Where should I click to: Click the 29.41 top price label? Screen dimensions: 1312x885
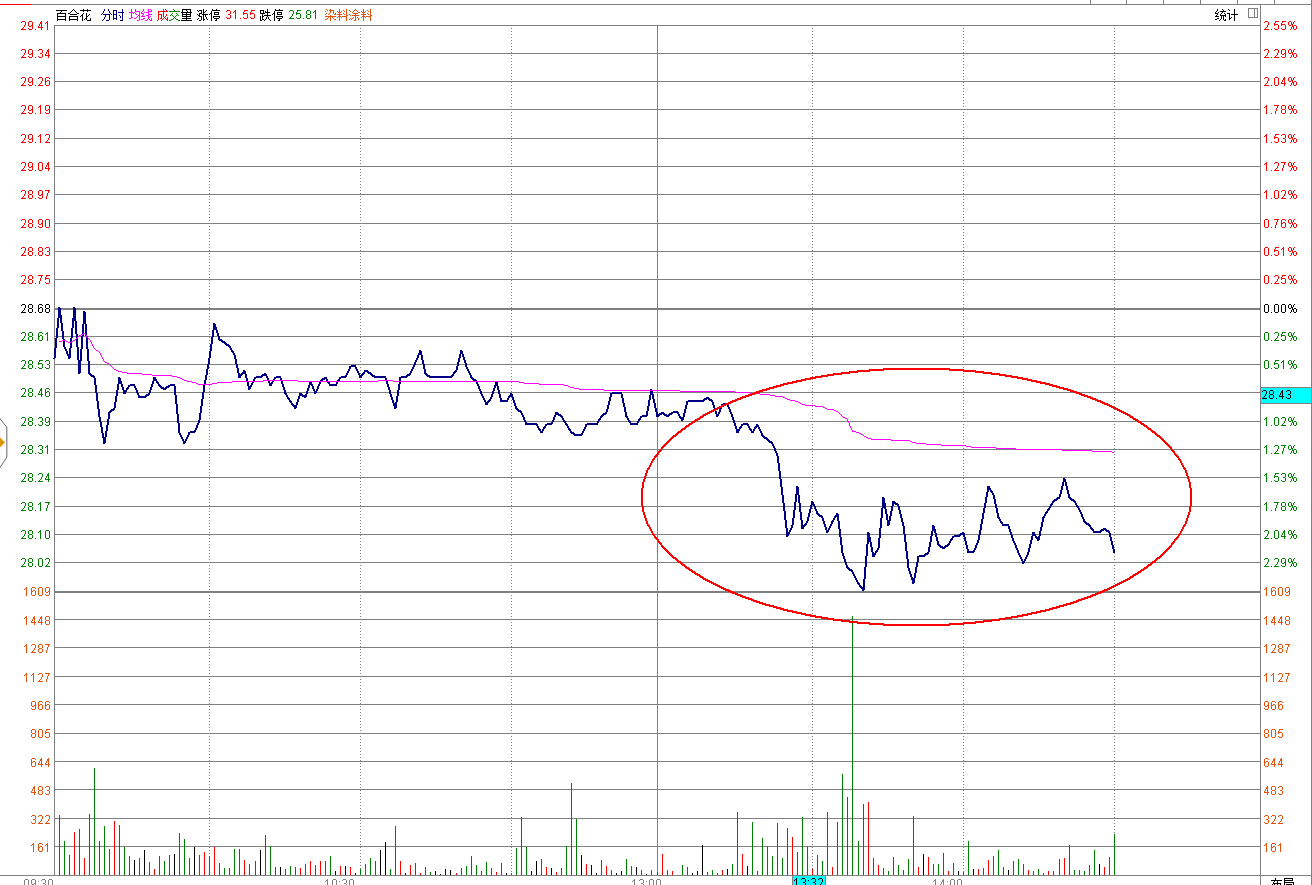[x=36, y=25]
